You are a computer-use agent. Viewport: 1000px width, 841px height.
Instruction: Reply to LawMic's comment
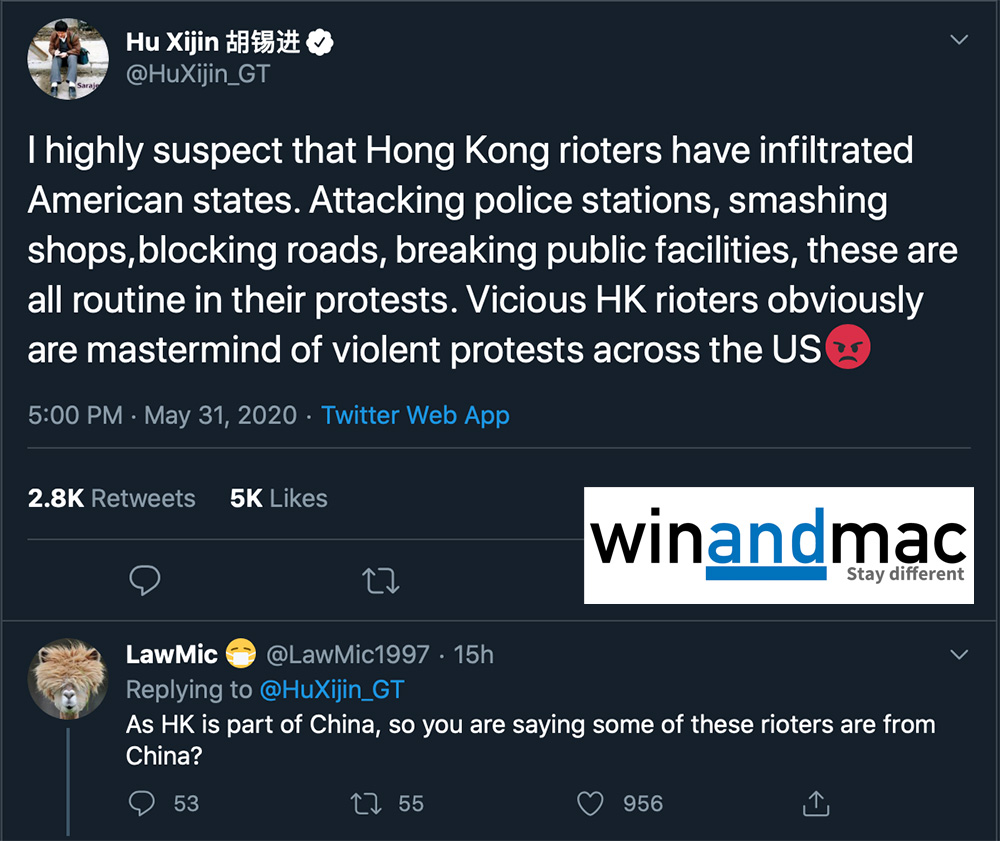point(144,802)
